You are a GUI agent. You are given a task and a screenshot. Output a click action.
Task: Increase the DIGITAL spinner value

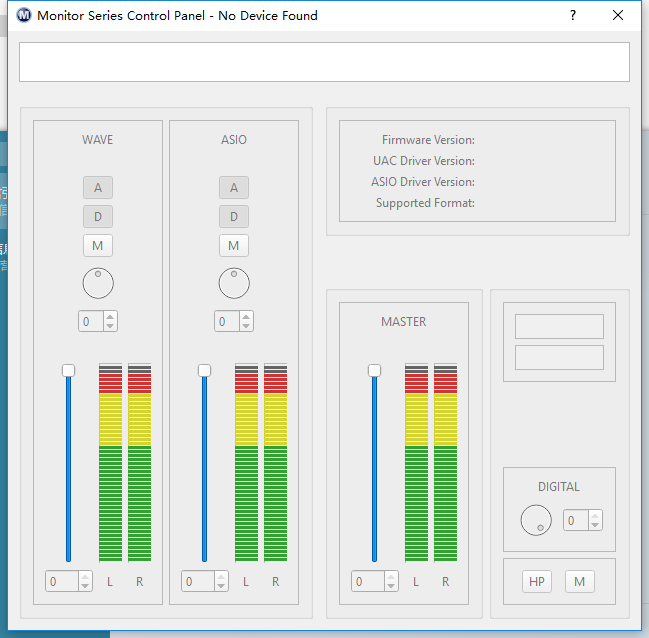click(x=595, y=516)
